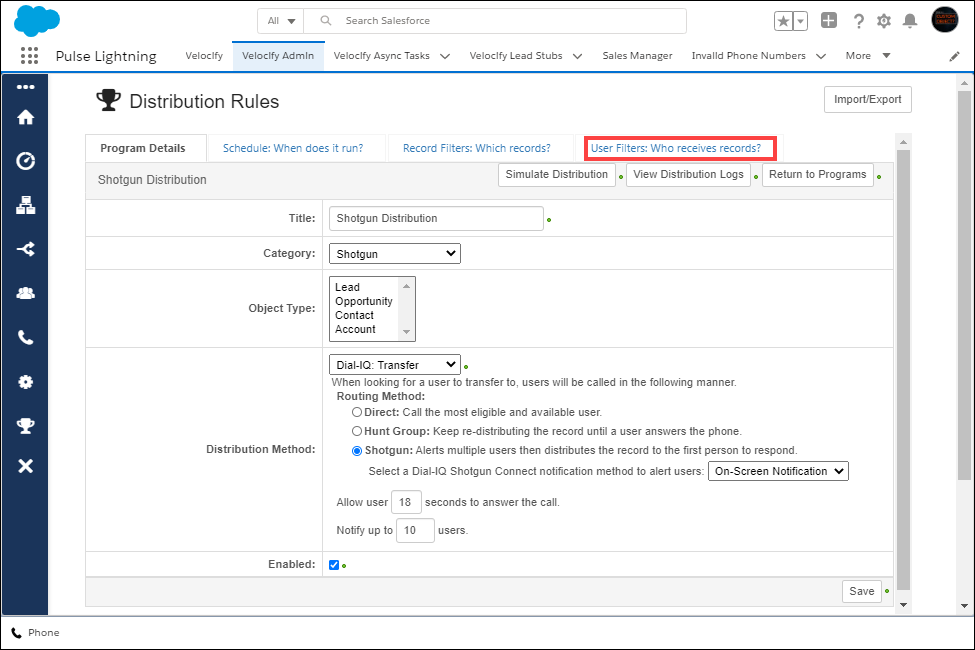
Task: Open the Category dropdown
Action: [x=395, y=254]
